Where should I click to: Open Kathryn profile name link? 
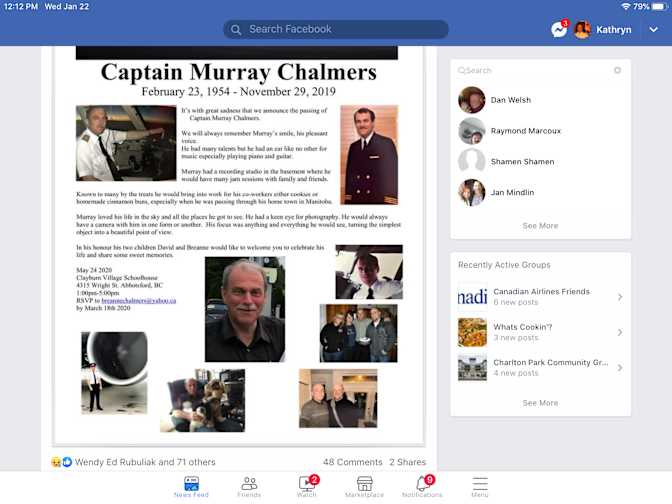pos(613,30)
